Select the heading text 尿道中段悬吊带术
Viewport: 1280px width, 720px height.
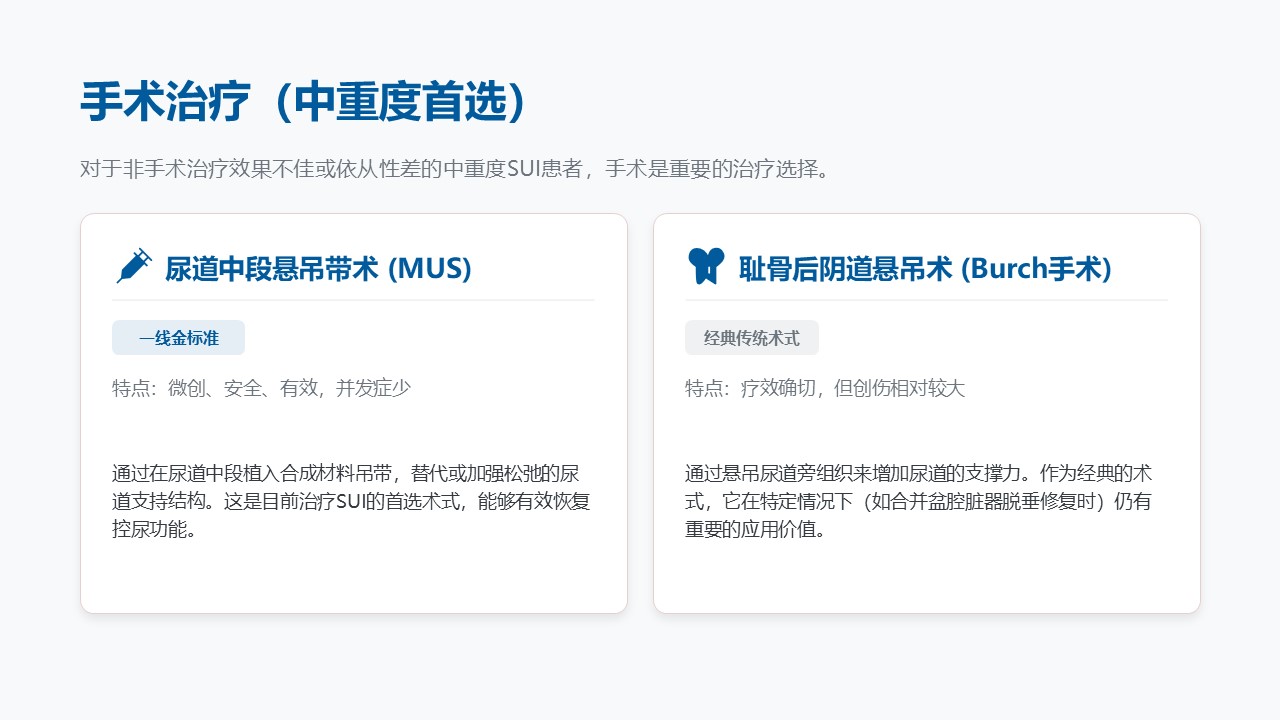pyautogui.click(x=272, y=268)
